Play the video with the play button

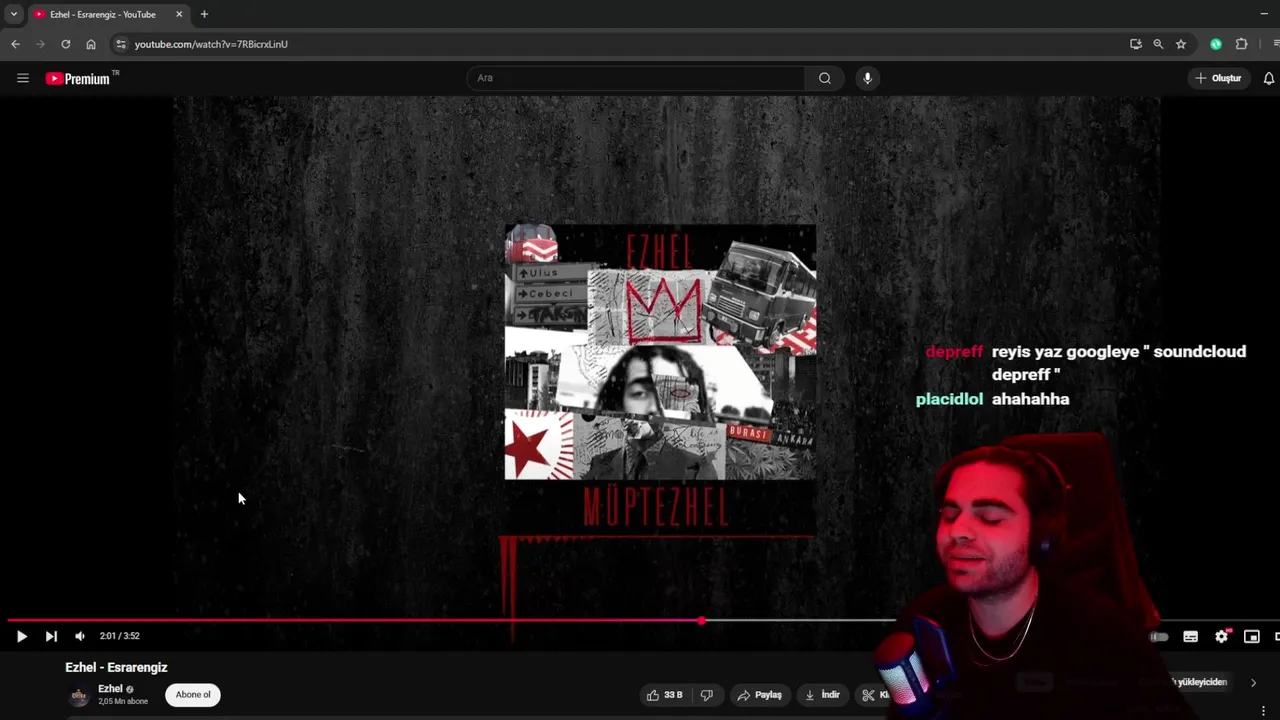click(21, 636)
